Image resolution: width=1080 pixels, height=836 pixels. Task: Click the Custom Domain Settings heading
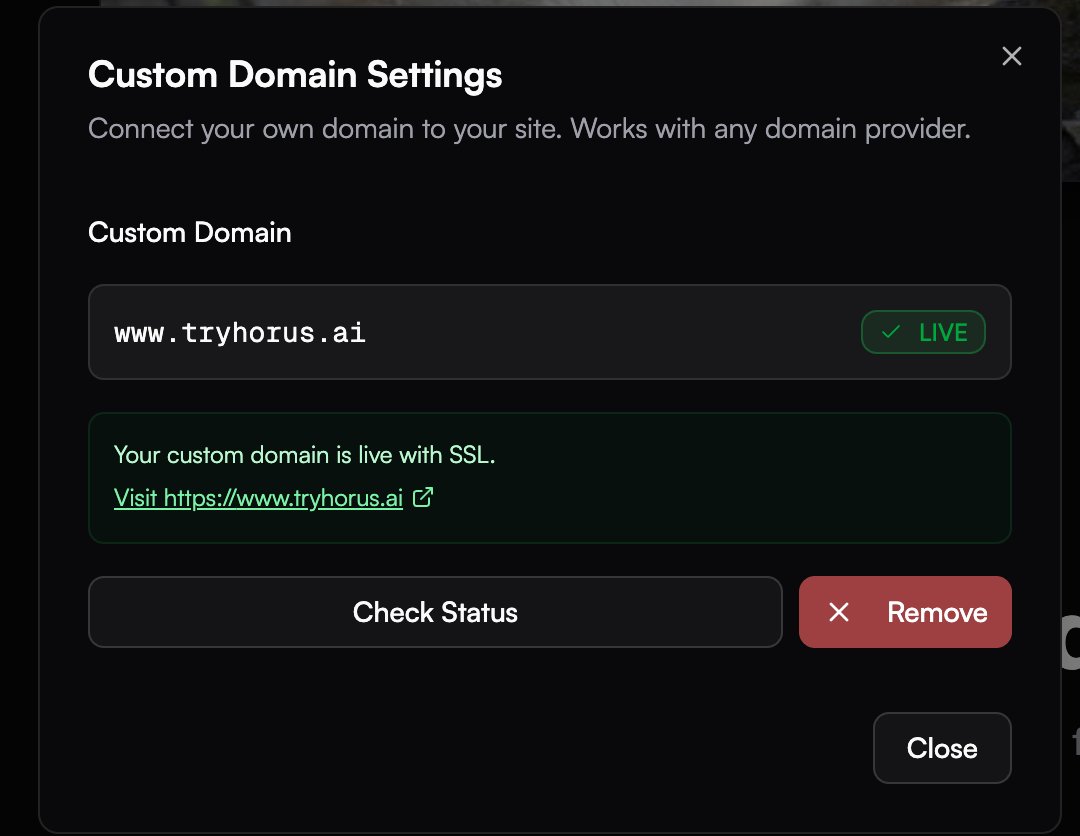tap(295, 74)
